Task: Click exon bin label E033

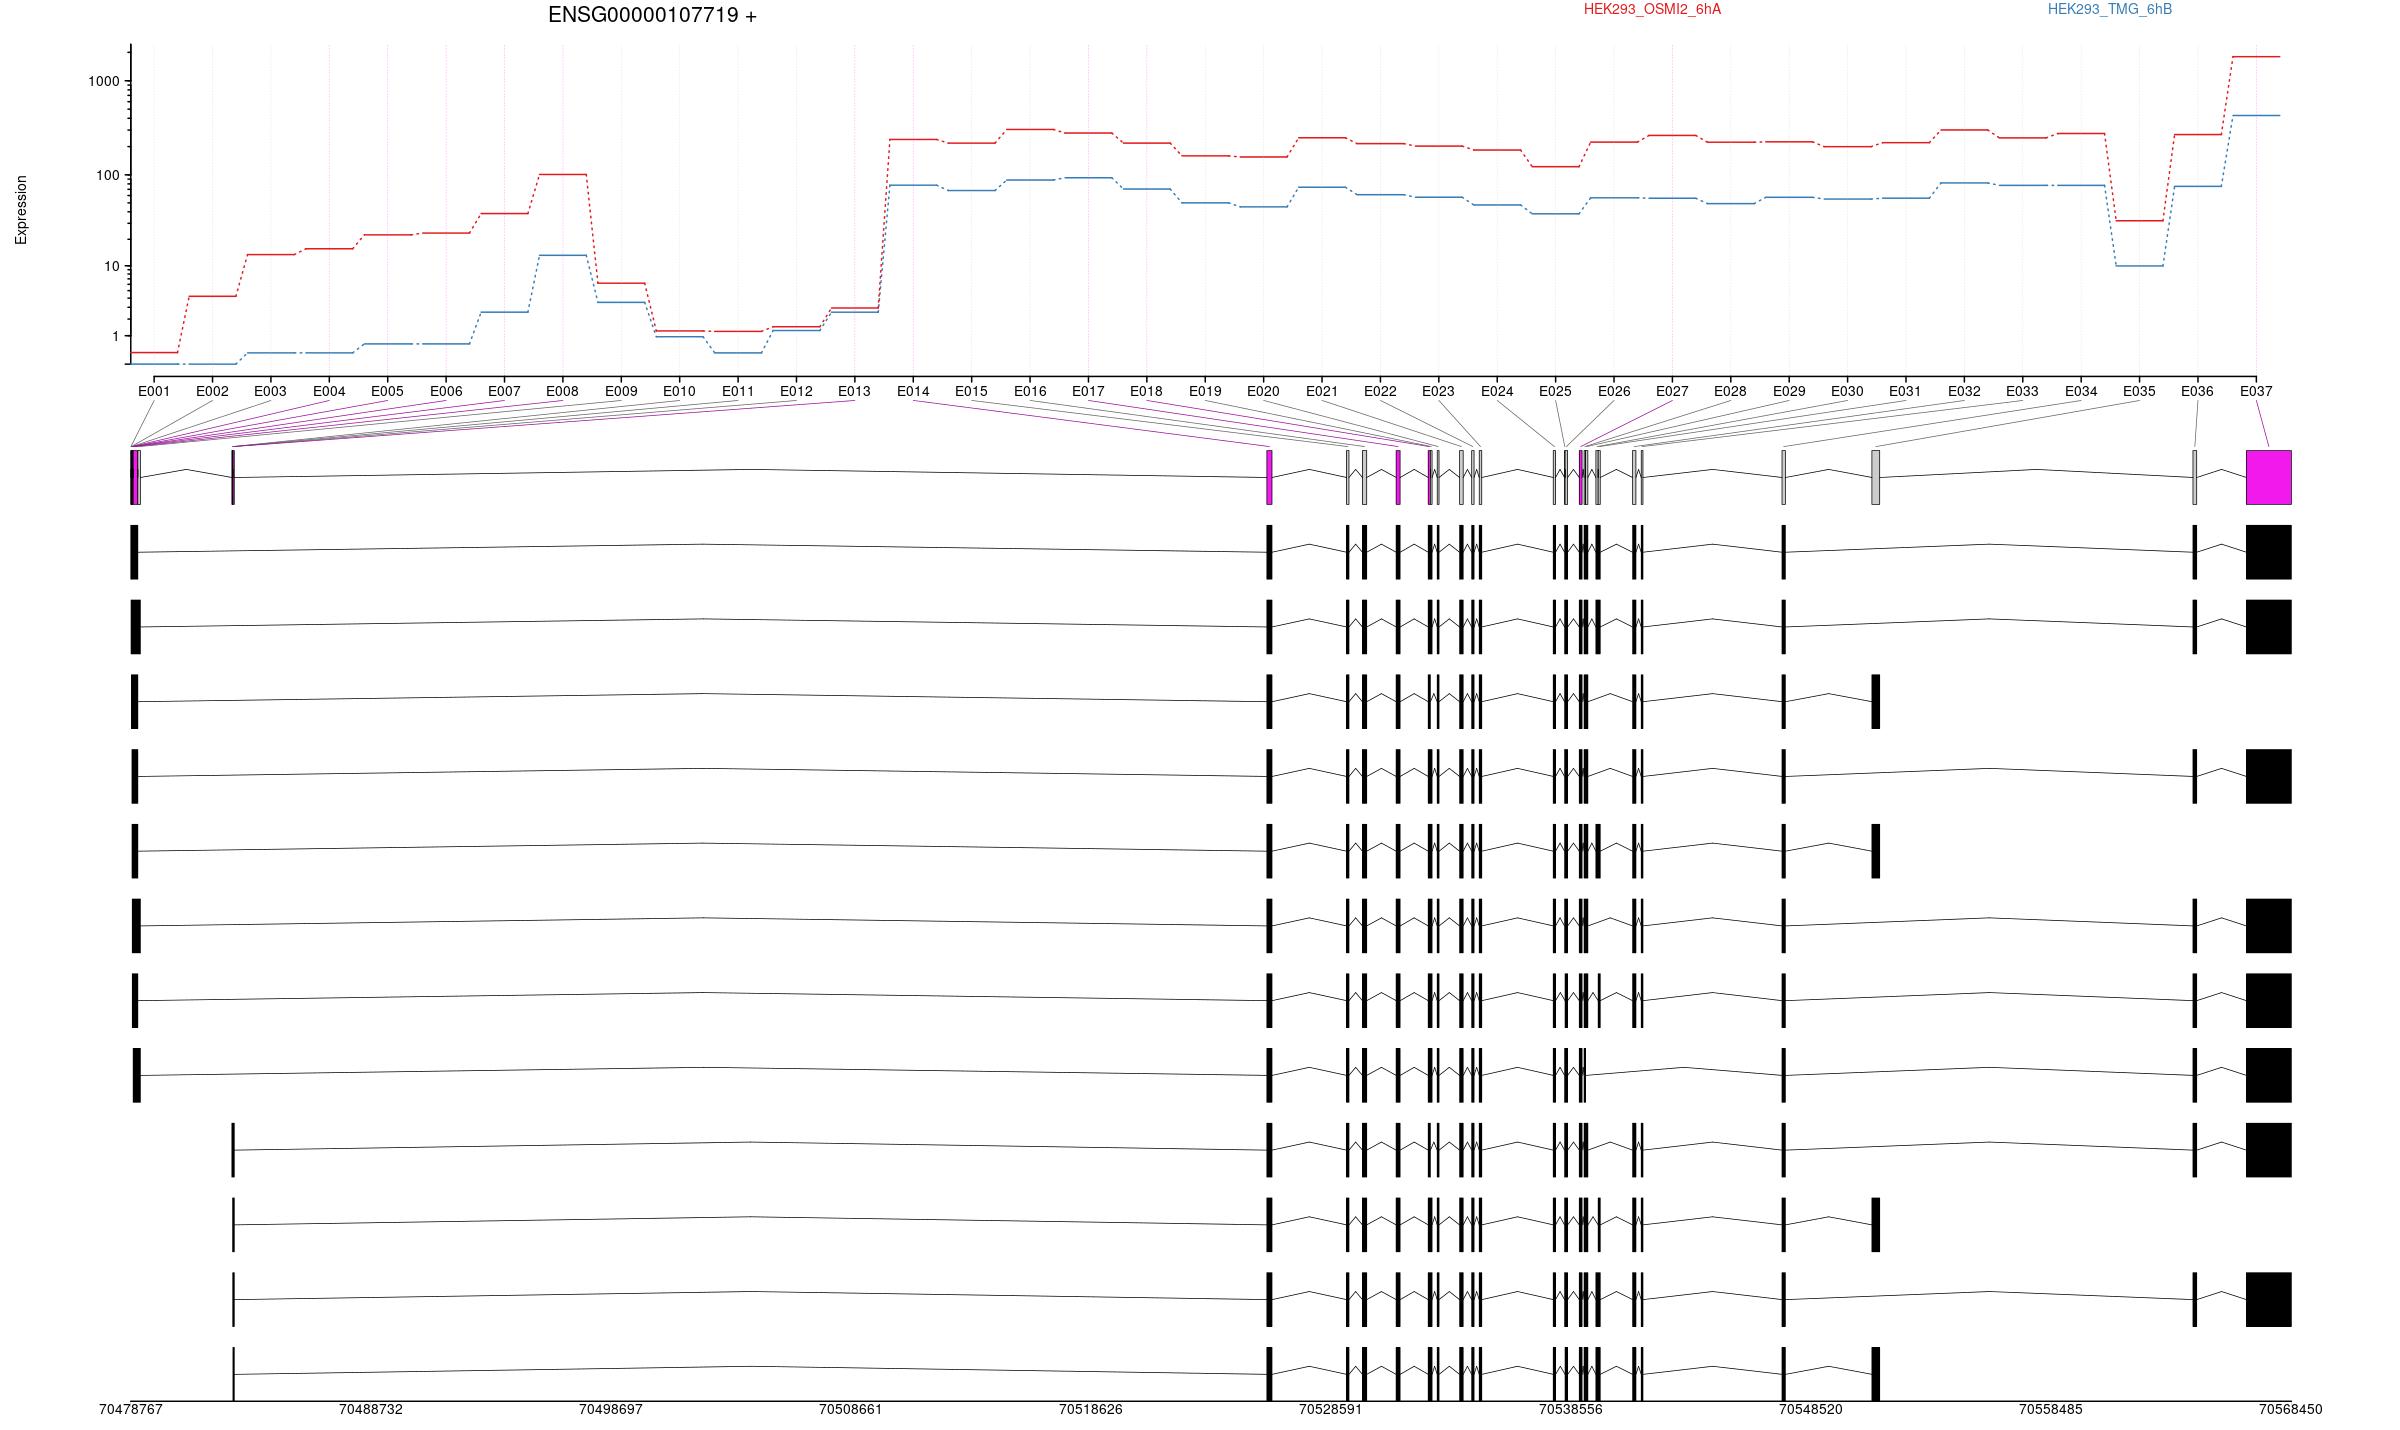Action: 2022,391
